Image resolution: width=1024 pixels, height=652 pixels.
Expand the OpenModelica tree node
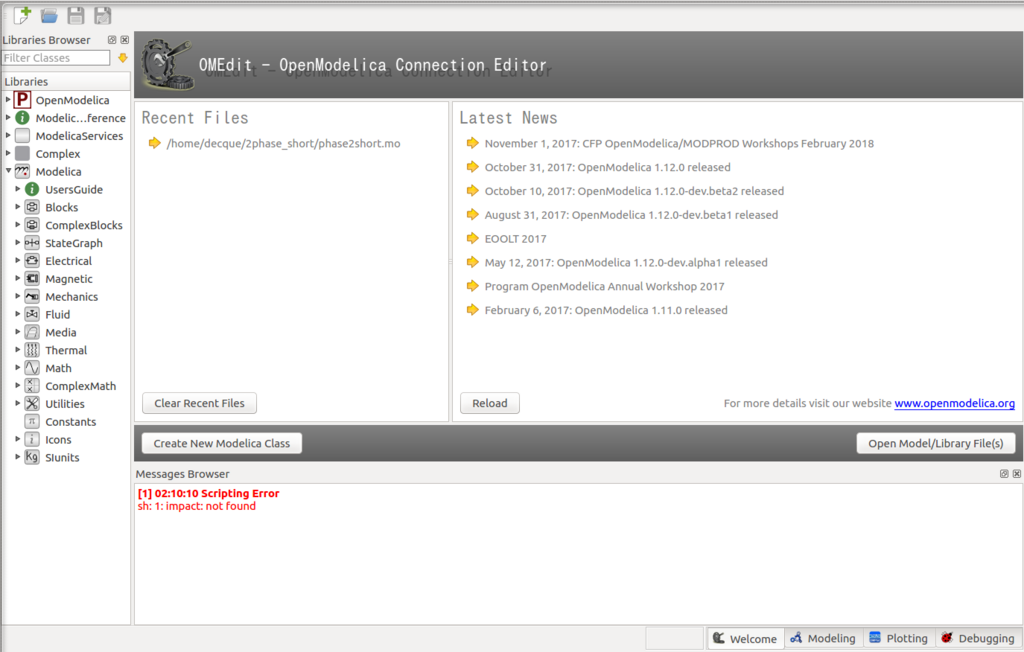(8, 99)
